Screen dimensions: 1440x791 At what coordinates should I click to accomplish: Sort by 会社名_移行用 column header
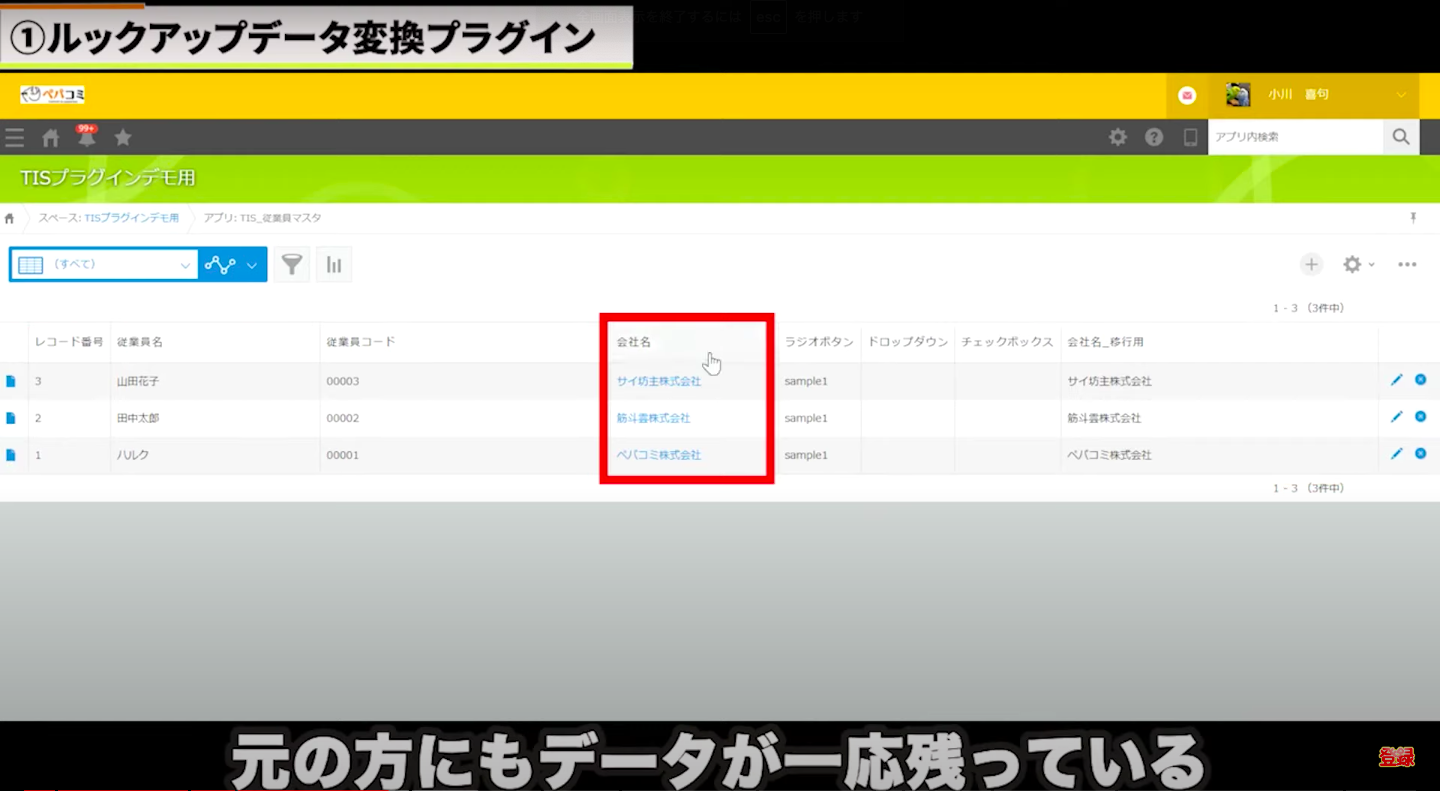pyautogui.click(x=1105, y=342)
